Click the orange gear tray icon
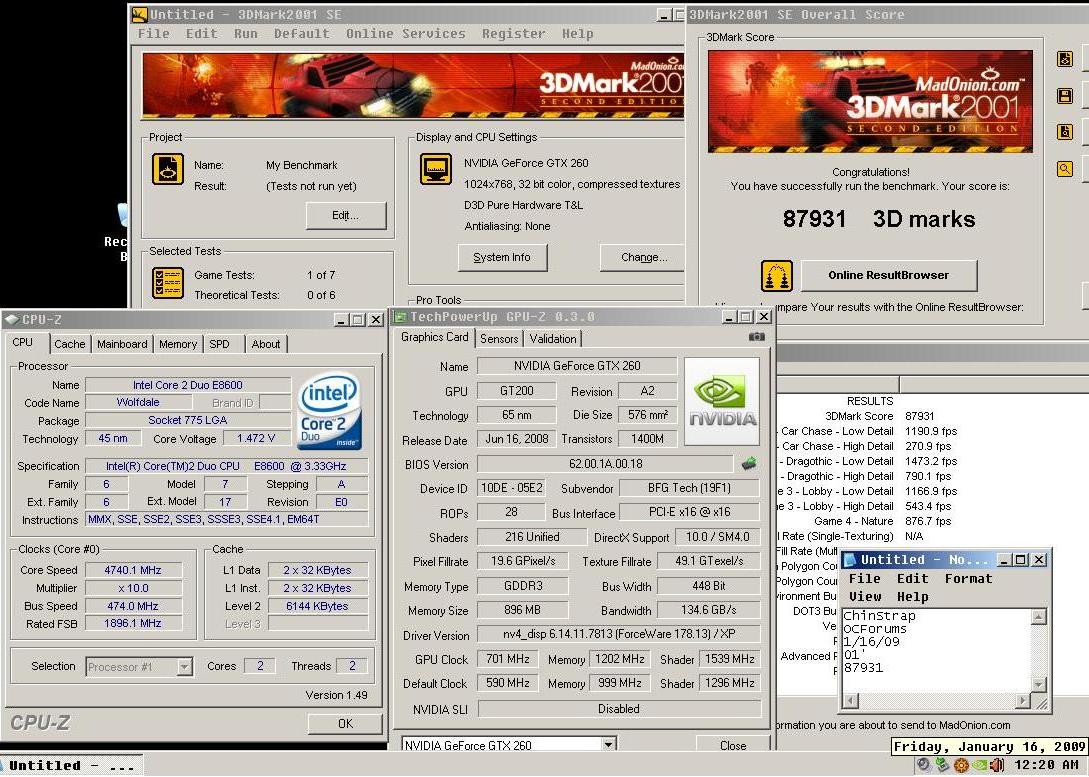The height and width of the screenshot is (777, 1089). coord(961,765)
